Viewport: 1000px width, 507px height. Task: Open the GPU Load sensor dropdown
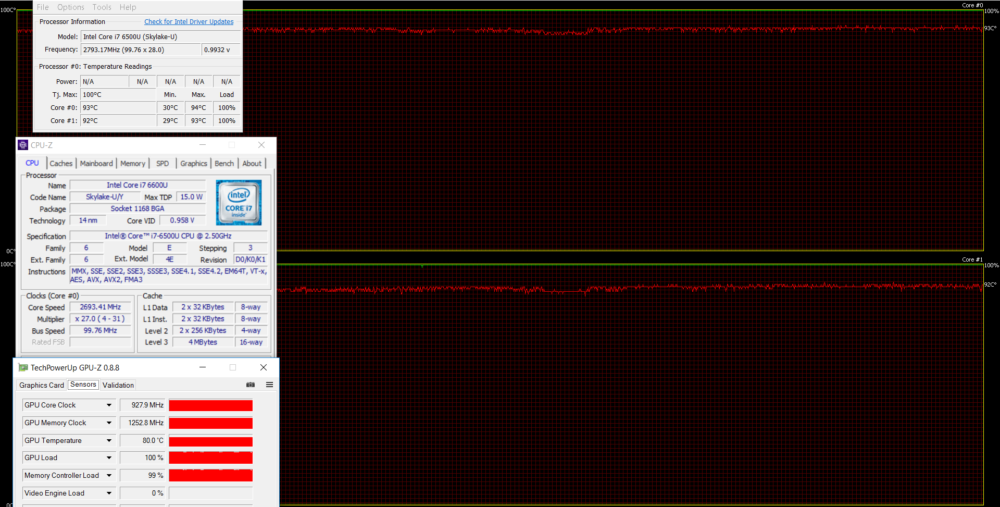[109, 458]
